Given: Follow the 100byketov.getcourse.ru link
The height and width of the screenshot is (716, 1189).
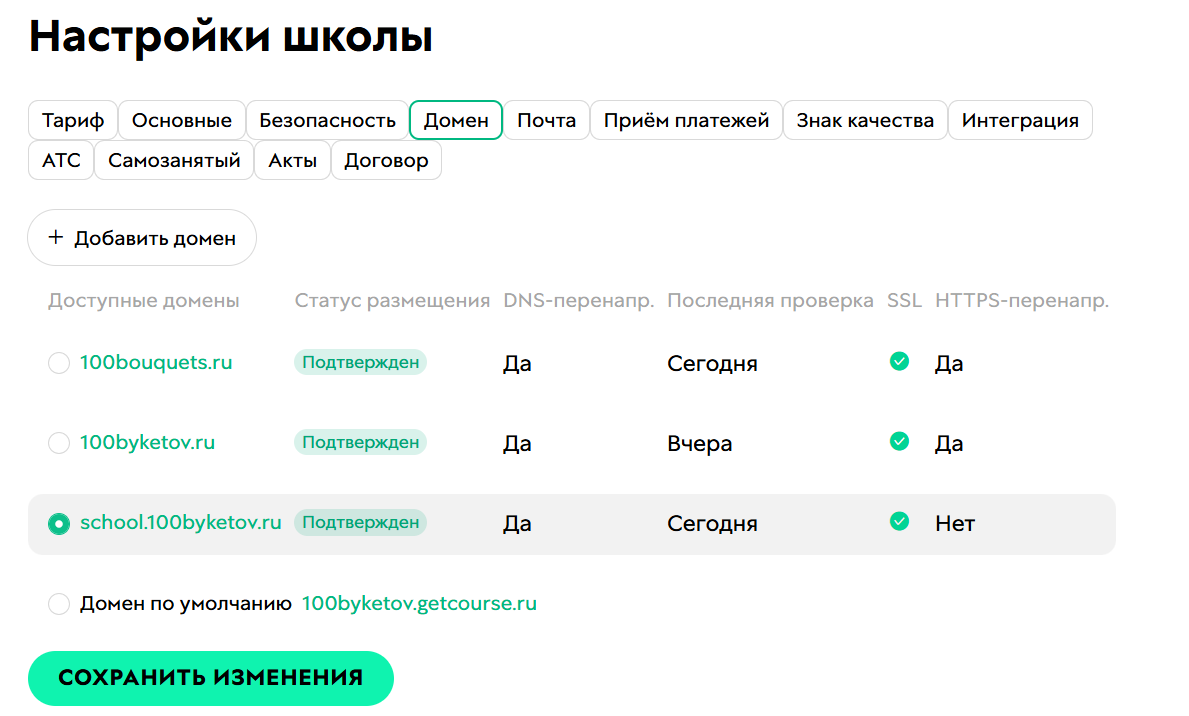Looking at the screenshot, I should (x=419, y=604).
